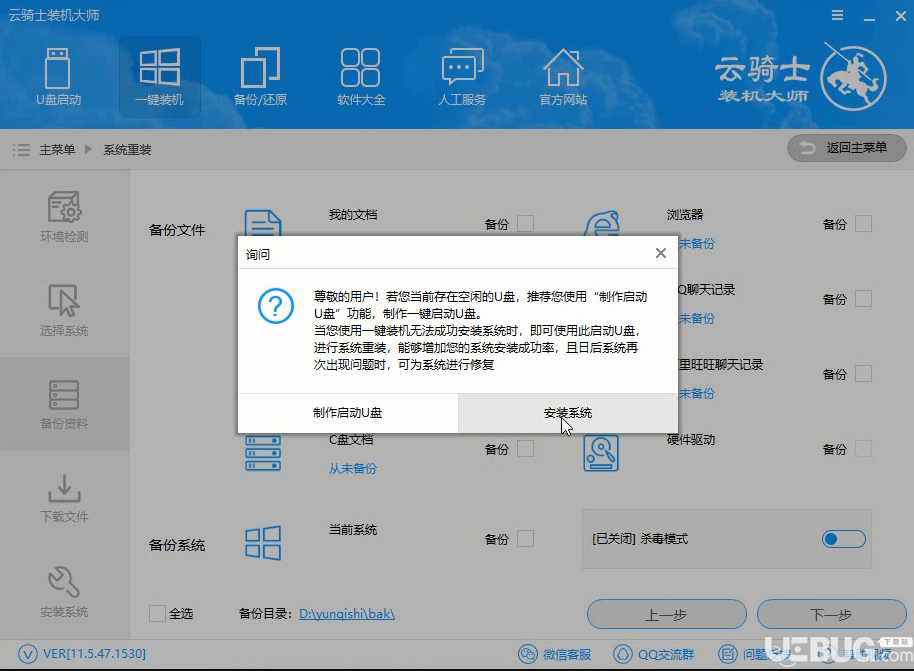Check QQ聊天记录 backup checkbox

(863, 299)
